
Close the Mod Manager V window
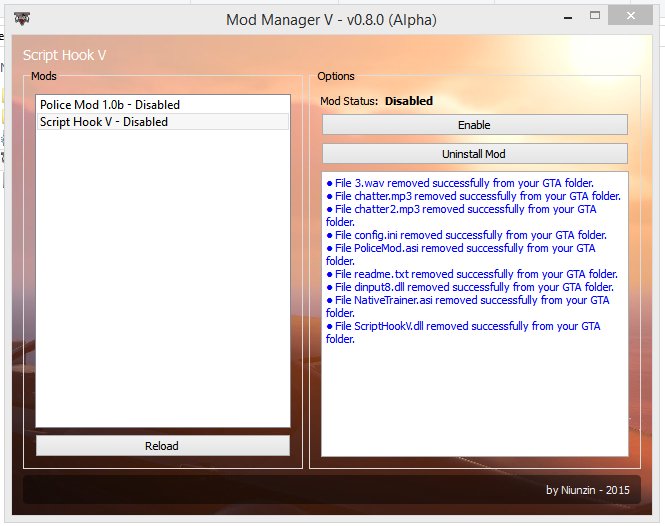point(631,16)
